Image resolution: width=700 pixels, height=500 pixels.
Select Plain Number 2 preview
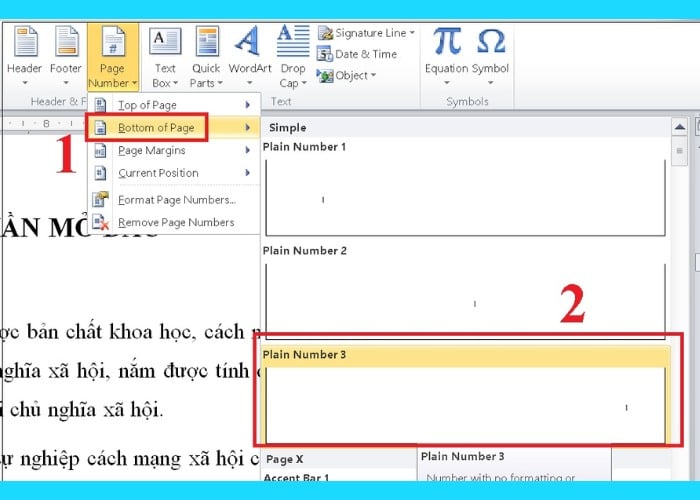coord(465,301)
